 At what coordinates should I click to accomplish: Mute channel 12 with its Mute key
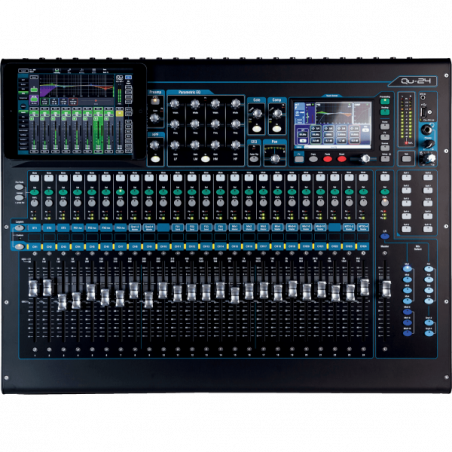tap(192, 178)
